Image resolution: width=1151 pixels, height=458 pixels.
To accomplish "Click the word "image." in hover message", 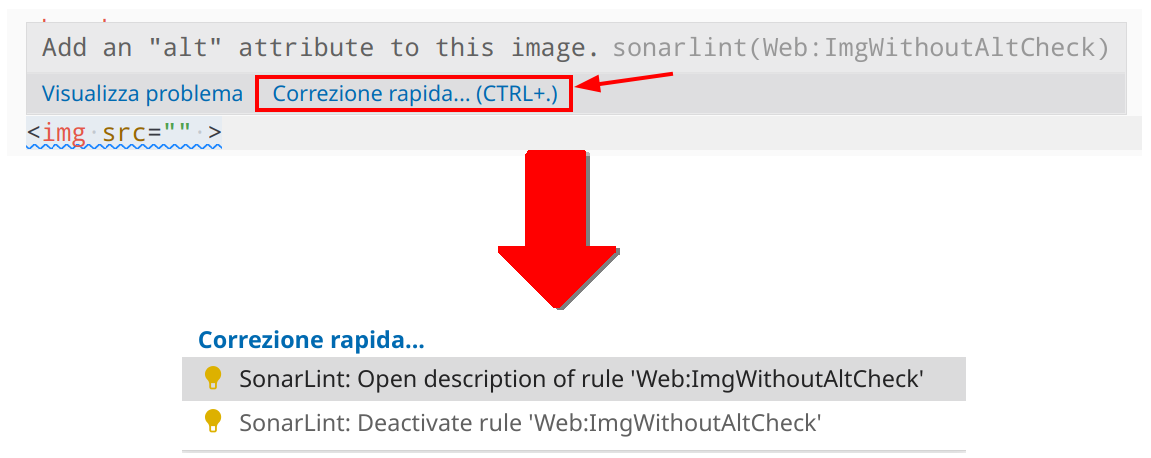I will click(x=556, y=47).
